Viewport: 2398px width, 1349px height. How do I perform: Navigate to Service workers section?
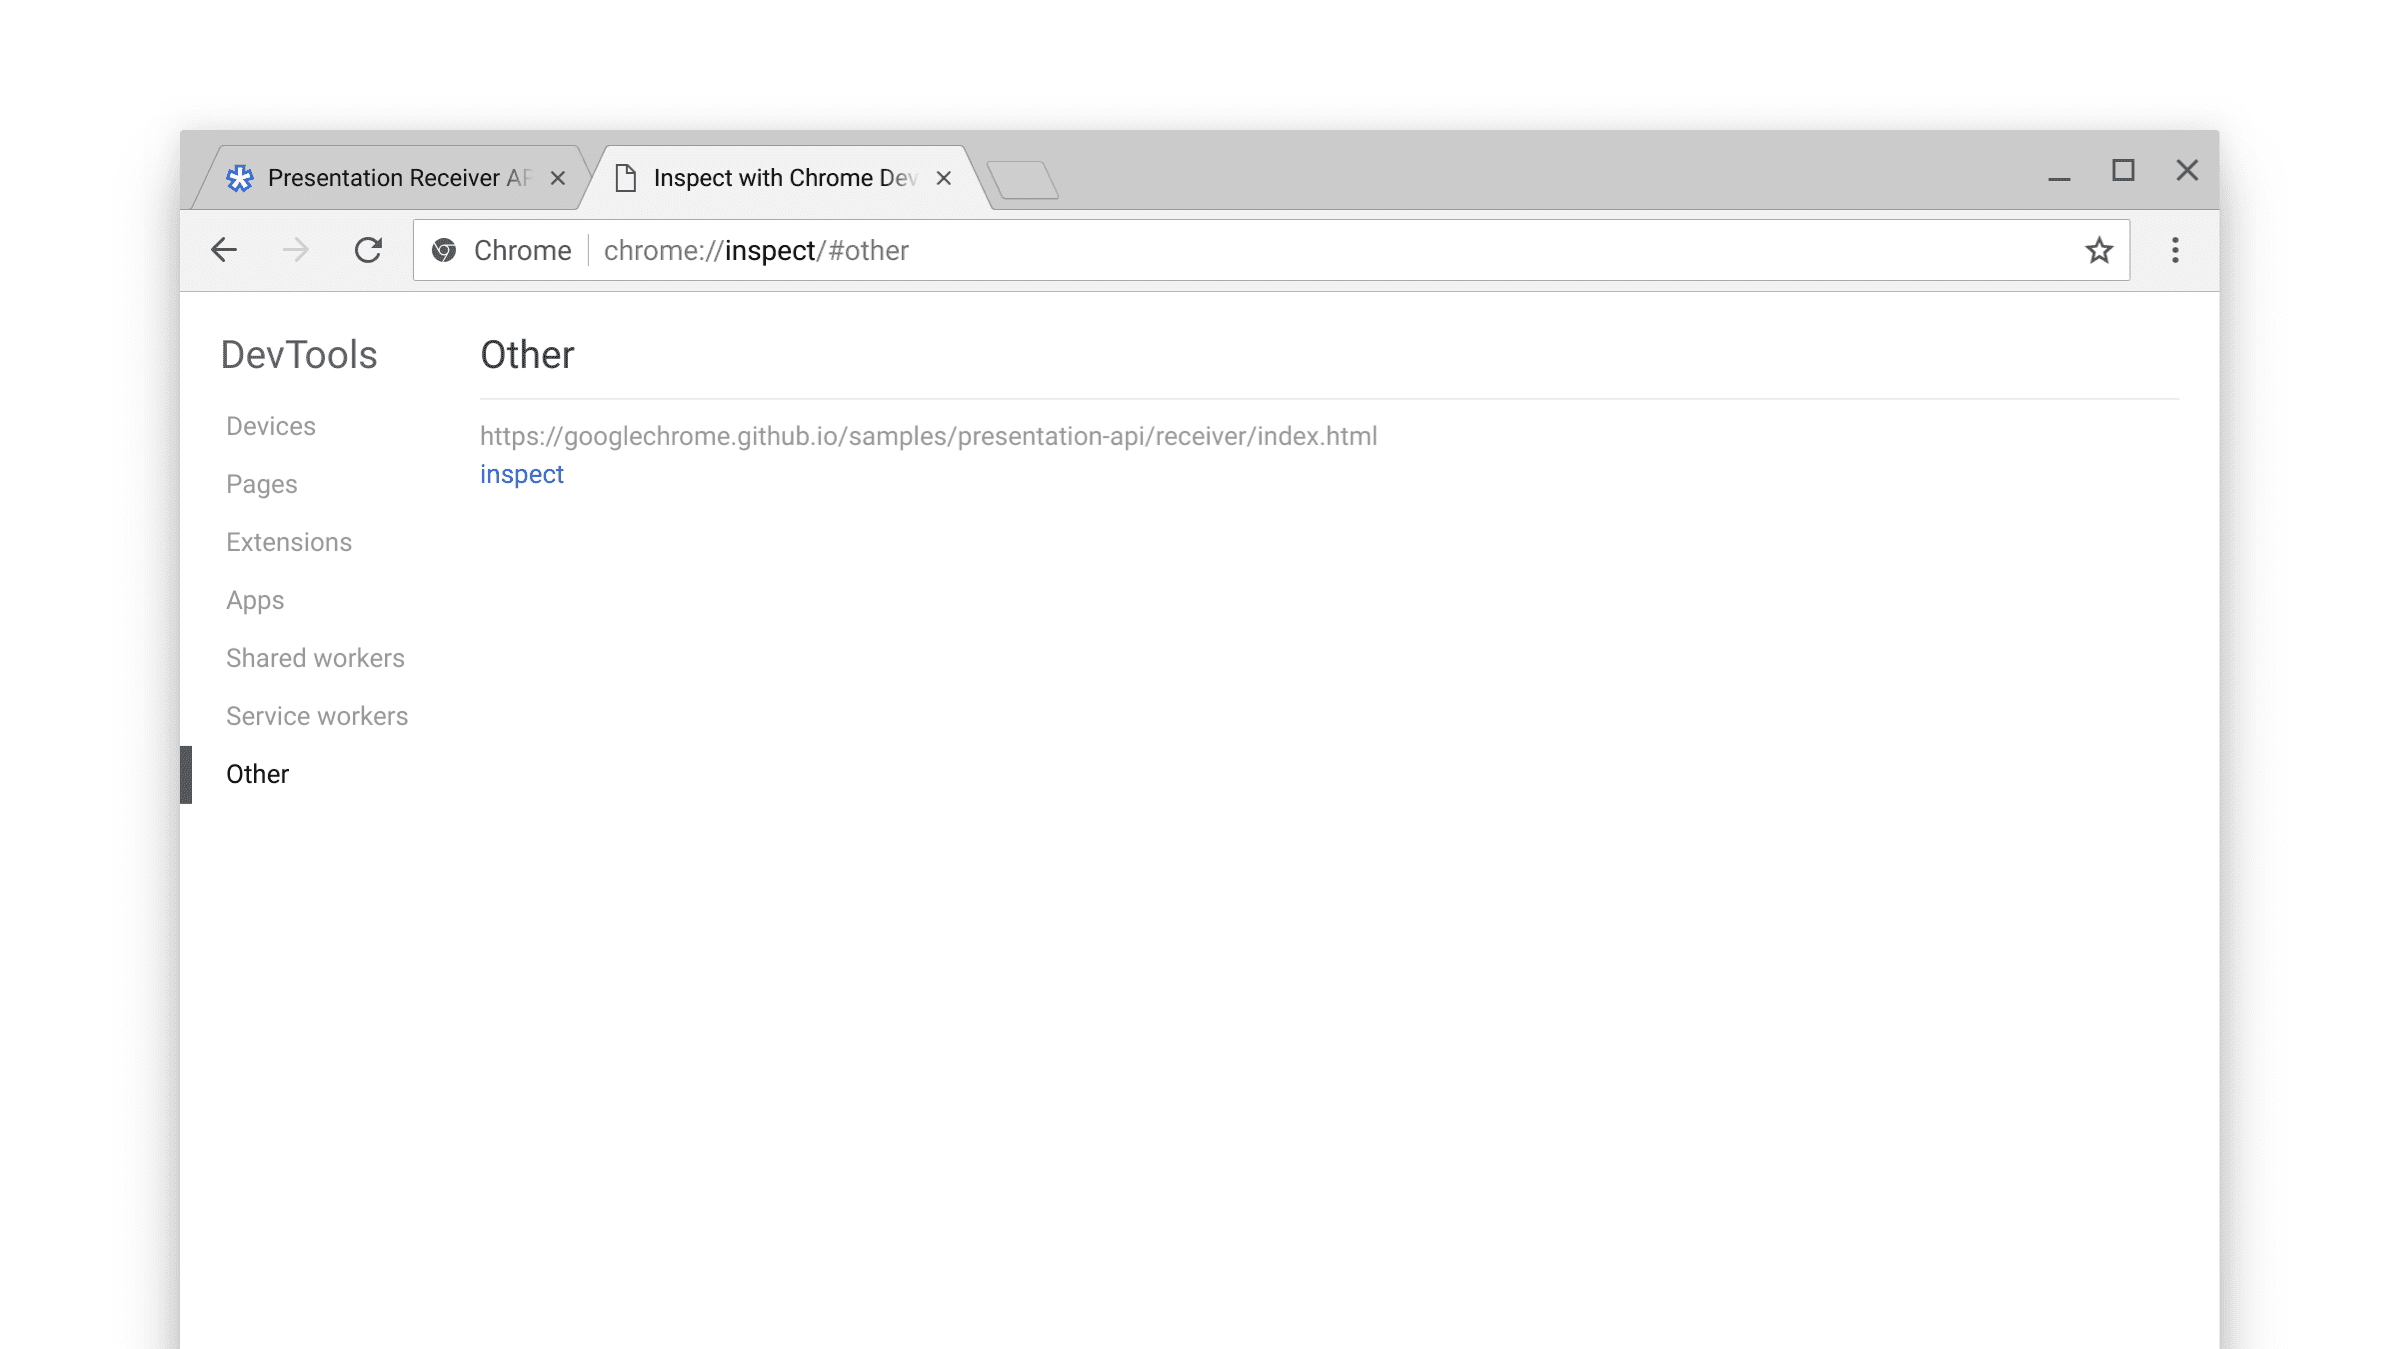(x=318, y=717)
